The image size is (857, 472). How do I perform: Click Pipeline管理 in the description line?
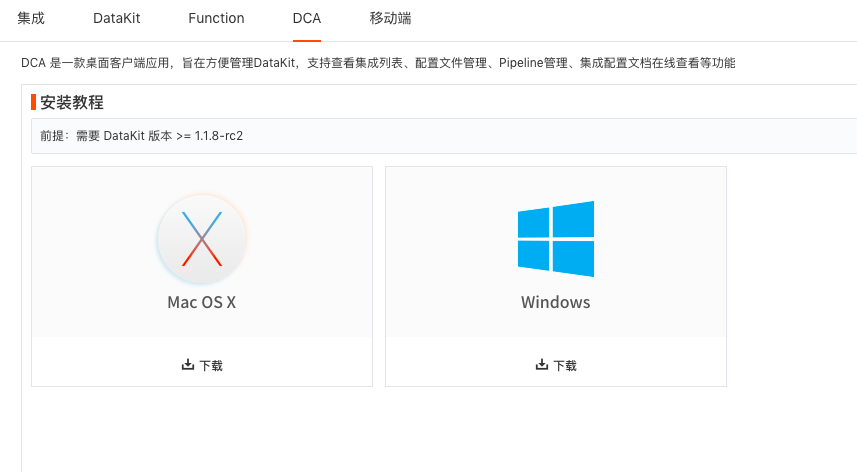click(x=533, y=63)
